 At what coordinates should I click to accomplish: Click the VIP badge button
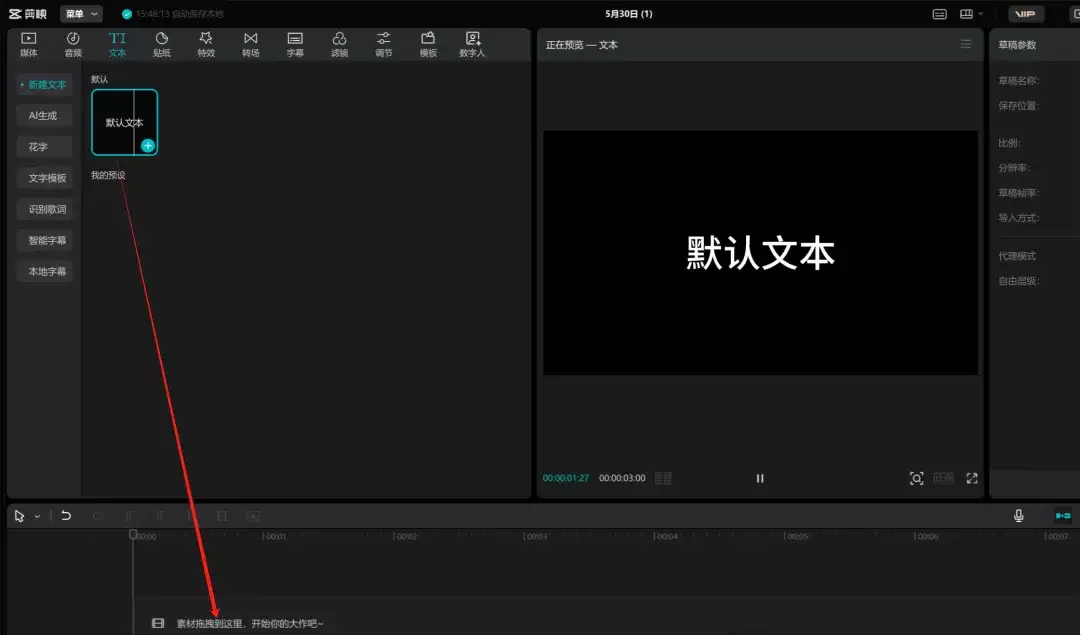[x=1025, y=14]
